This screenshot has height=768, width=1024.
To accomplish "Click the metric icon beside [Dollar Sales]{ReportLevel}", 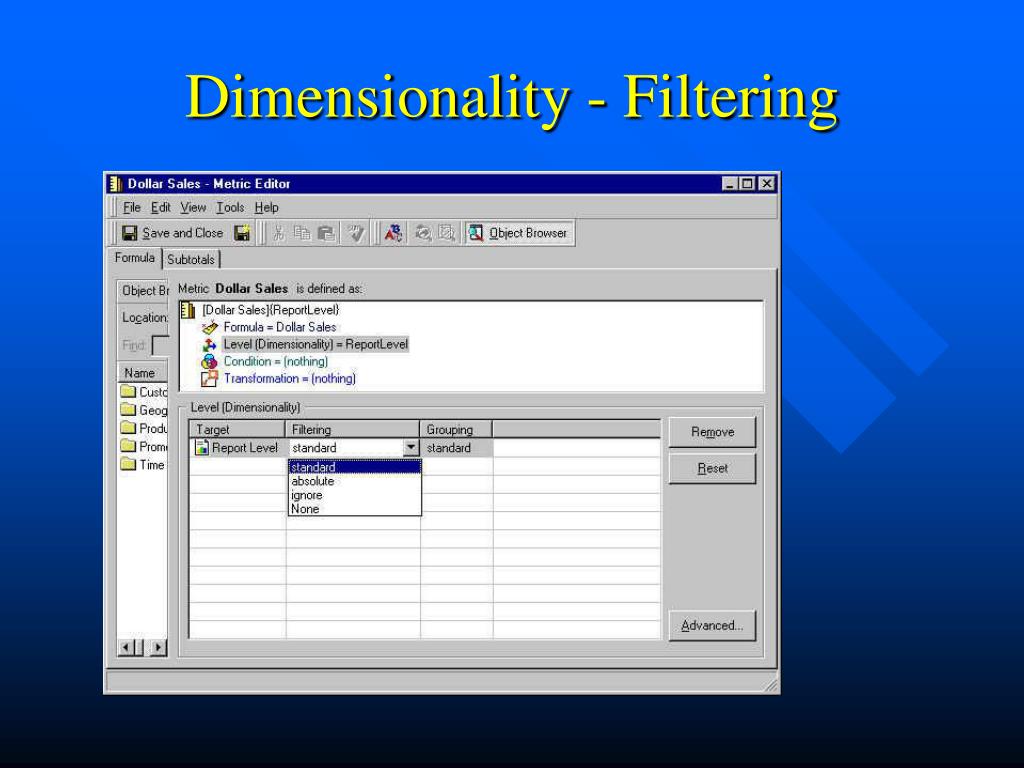I will click(x=188, y=310).
